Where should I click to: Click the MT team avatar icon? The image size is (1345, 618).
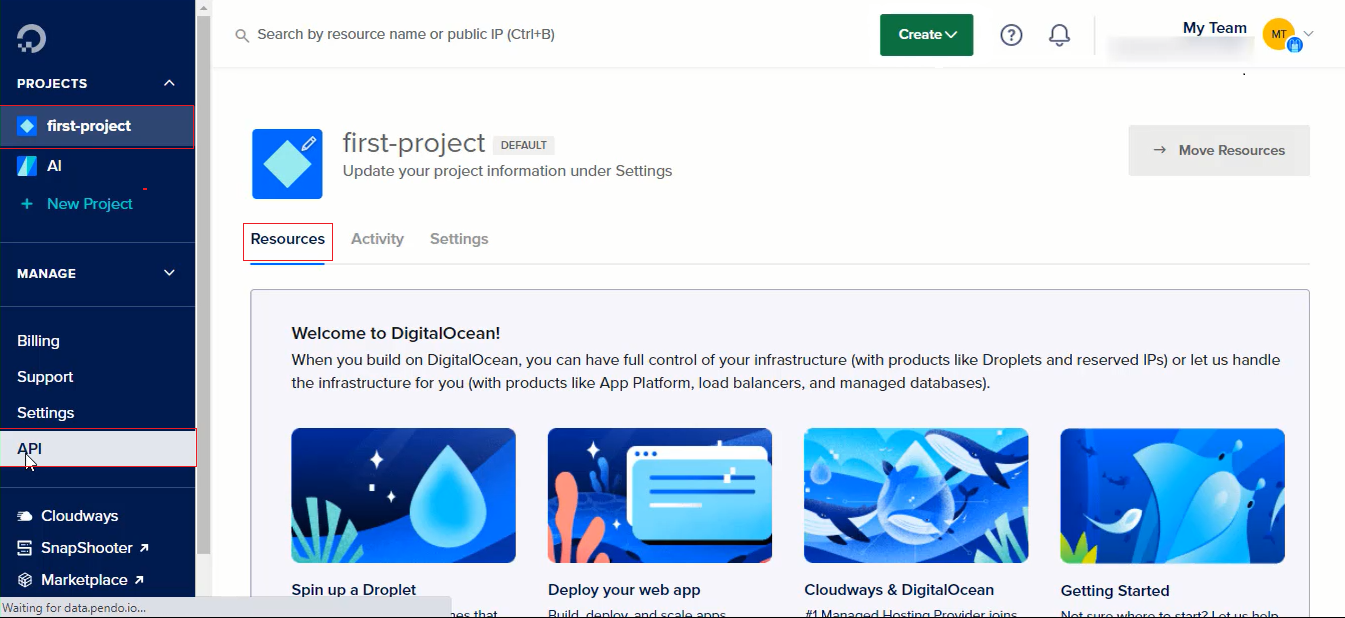coord(1278,34)
